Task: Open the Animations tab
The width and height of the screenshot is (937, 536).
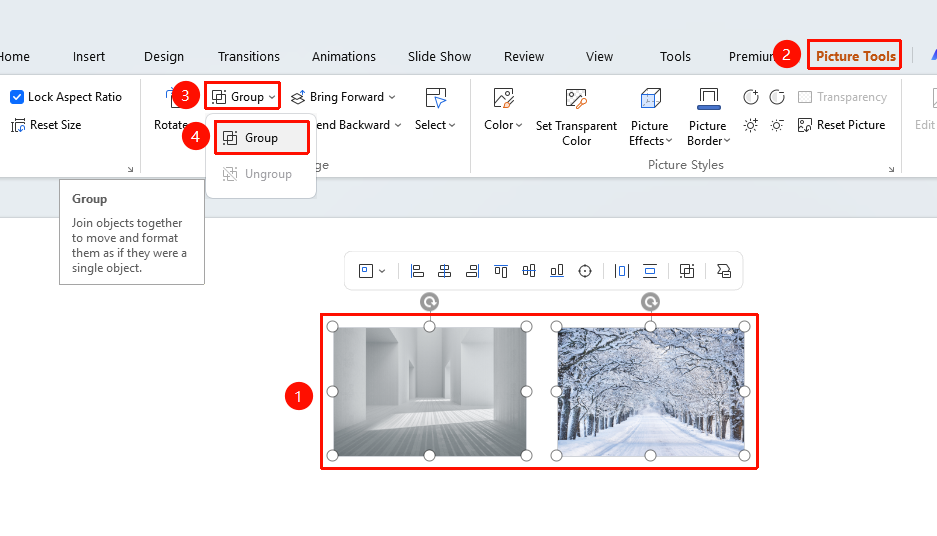Action: tap(344, 56)
